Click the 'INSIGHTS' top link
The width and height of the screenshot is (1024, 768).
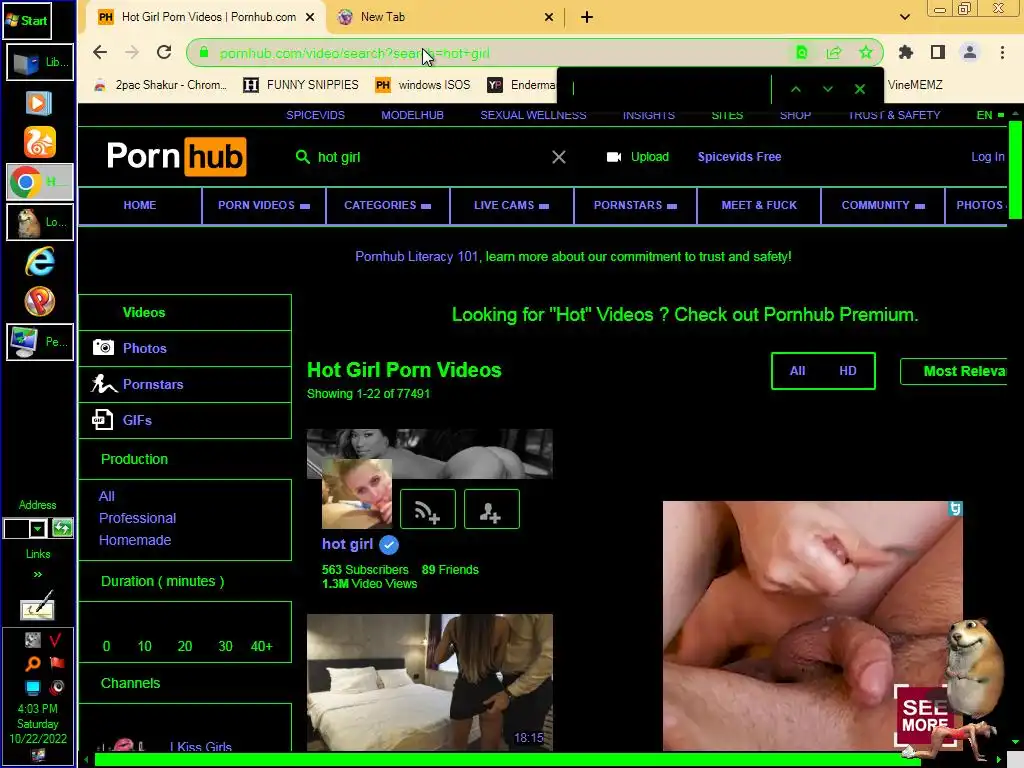648,115
